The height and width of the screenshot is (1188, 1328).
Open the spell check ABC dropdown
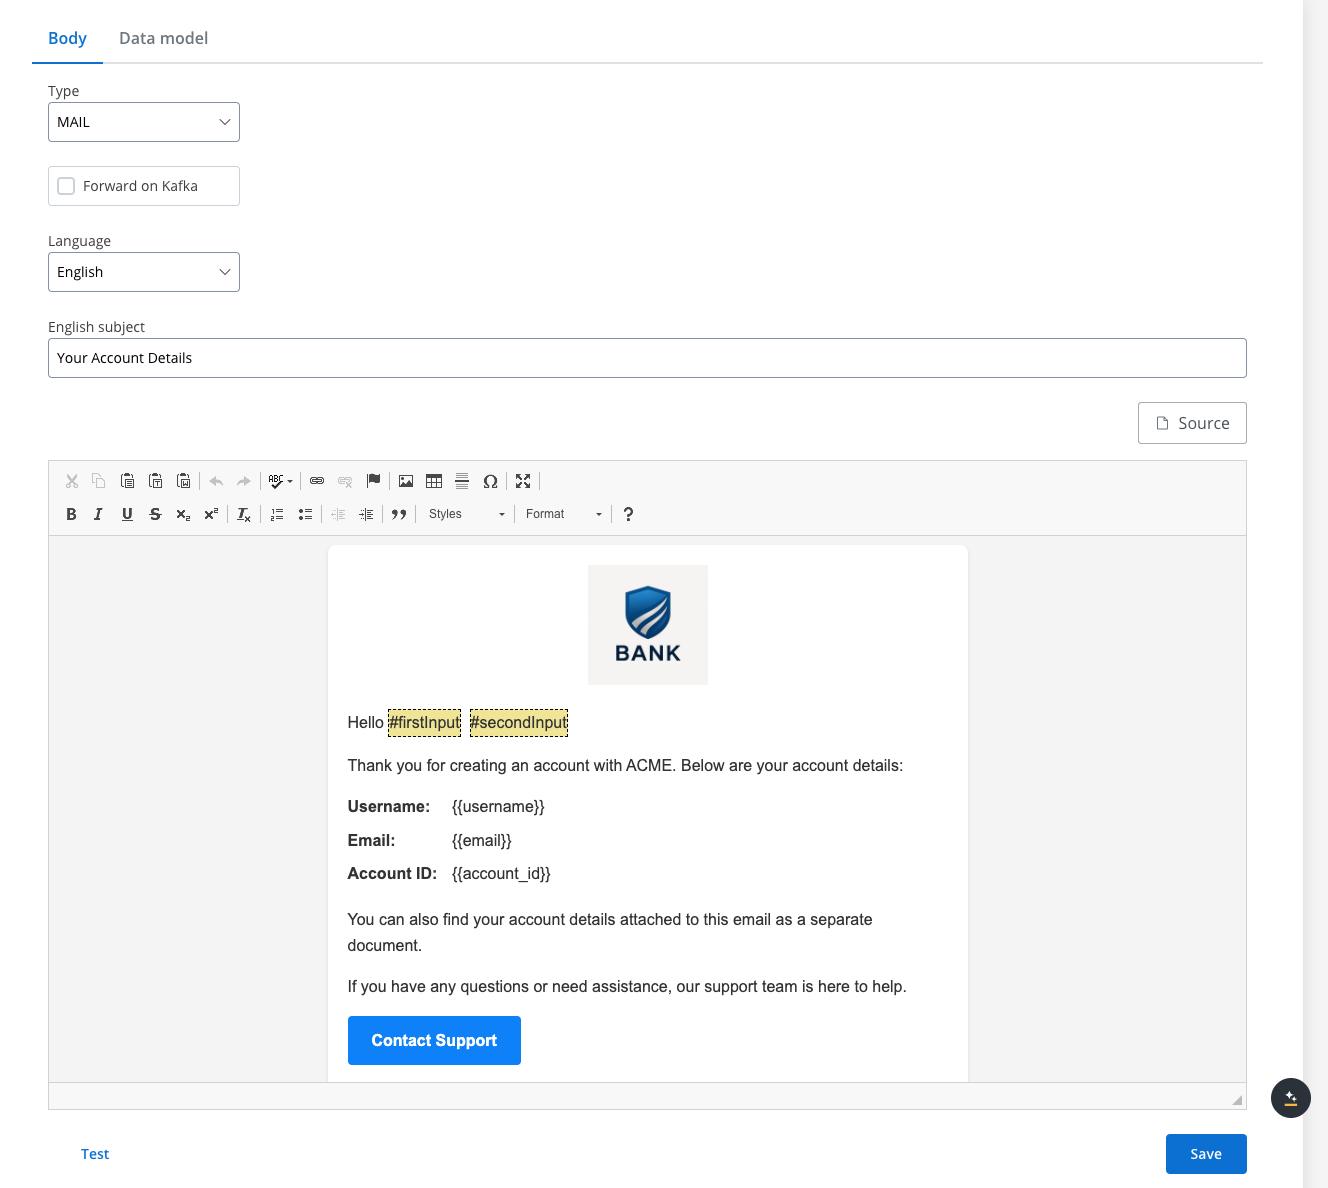tap(281, 481)
